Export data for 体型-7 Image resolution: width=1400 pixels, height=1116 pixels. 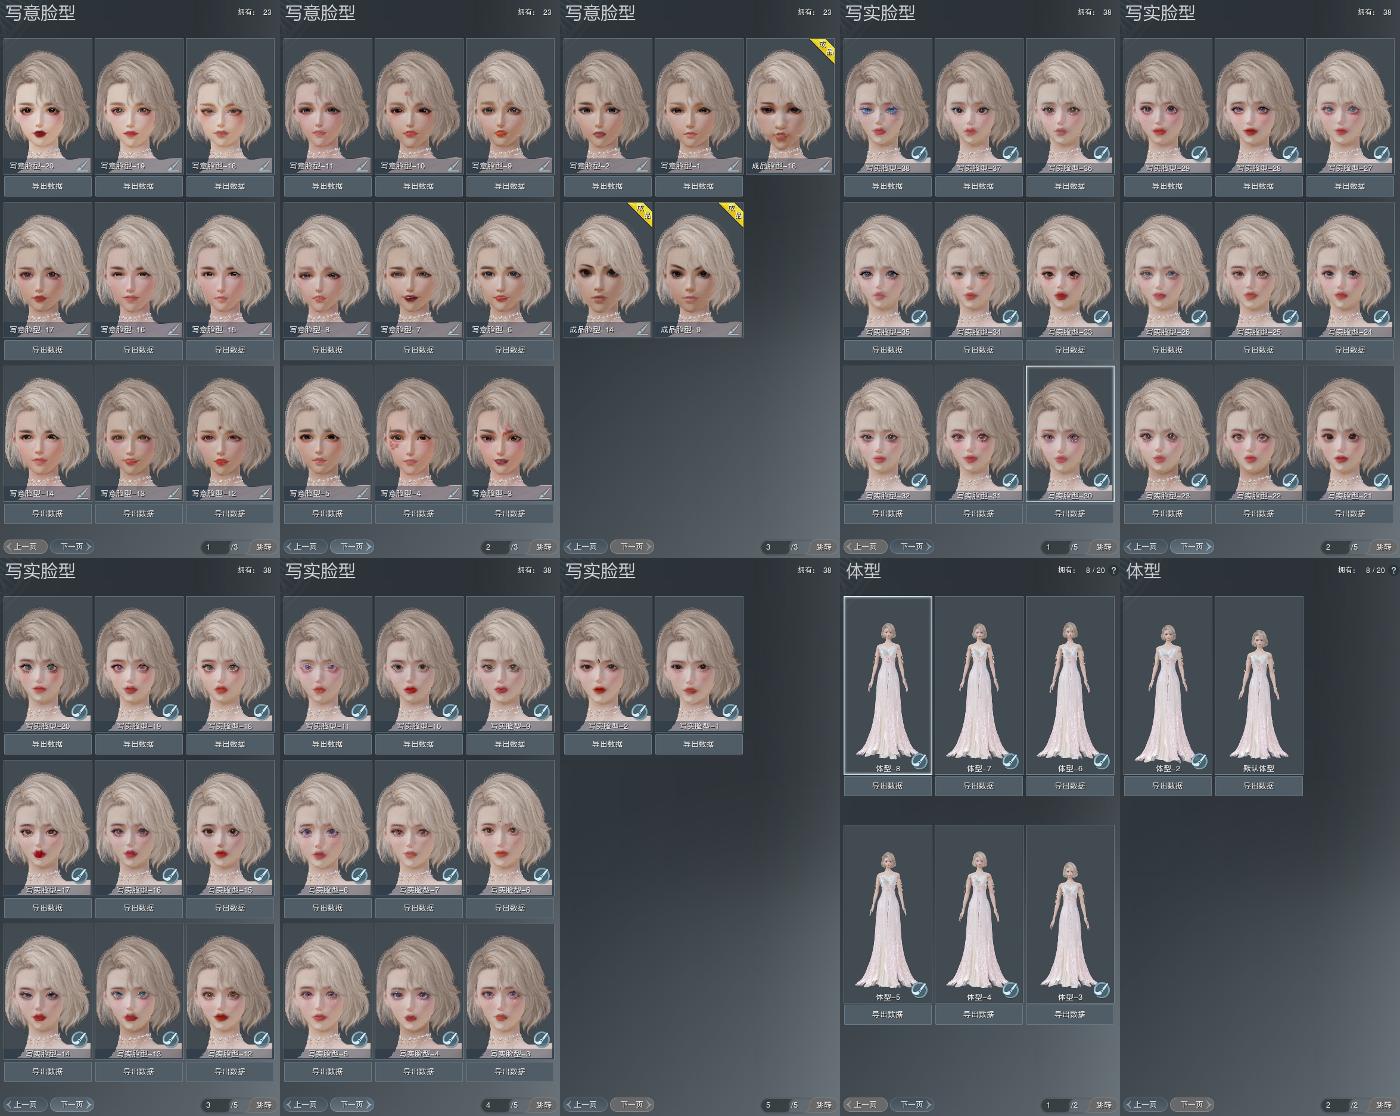coord(979,786)
